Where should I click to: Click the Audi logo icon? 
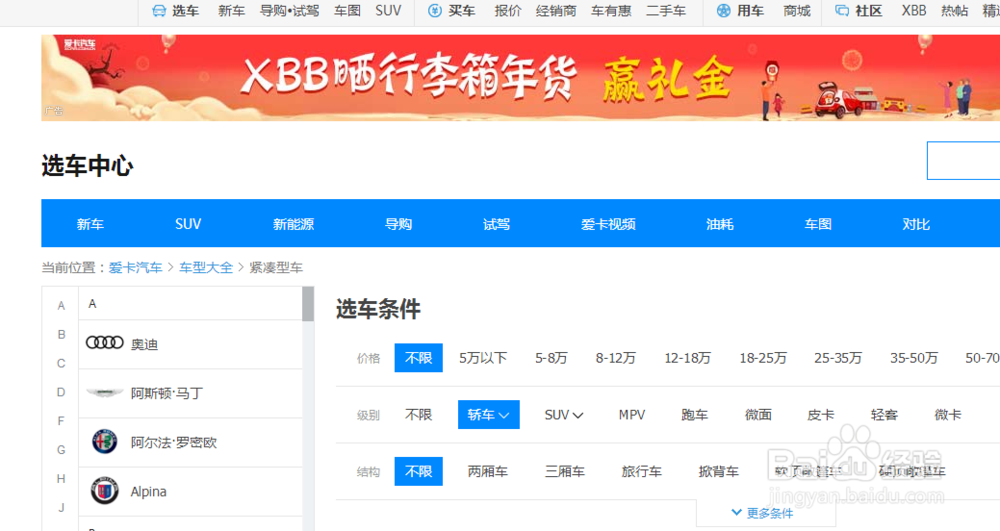point(105,343)
